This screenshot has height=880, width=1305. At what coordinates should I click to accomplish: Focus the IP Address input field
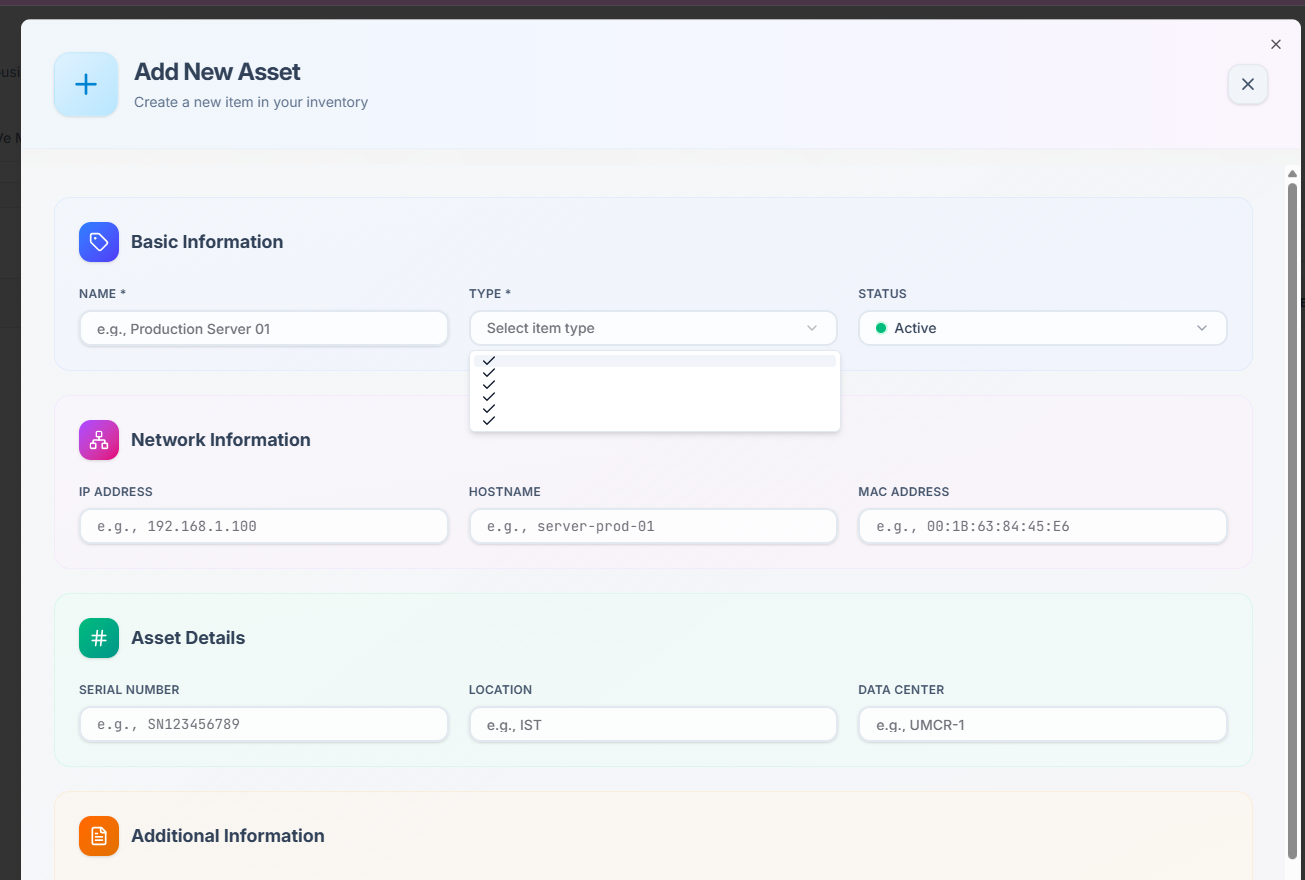pos(264,526)
